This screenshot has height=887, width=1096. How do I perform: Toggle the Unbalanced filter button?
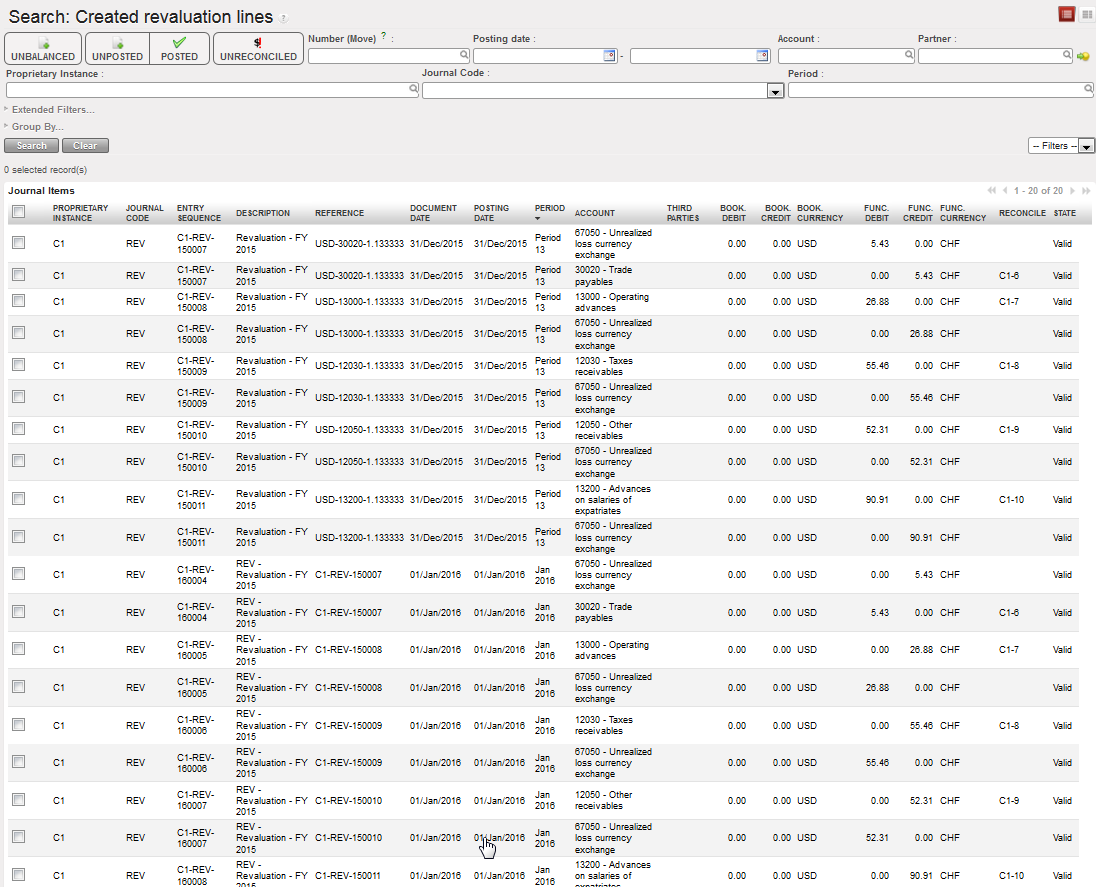[x=43, y=49]
